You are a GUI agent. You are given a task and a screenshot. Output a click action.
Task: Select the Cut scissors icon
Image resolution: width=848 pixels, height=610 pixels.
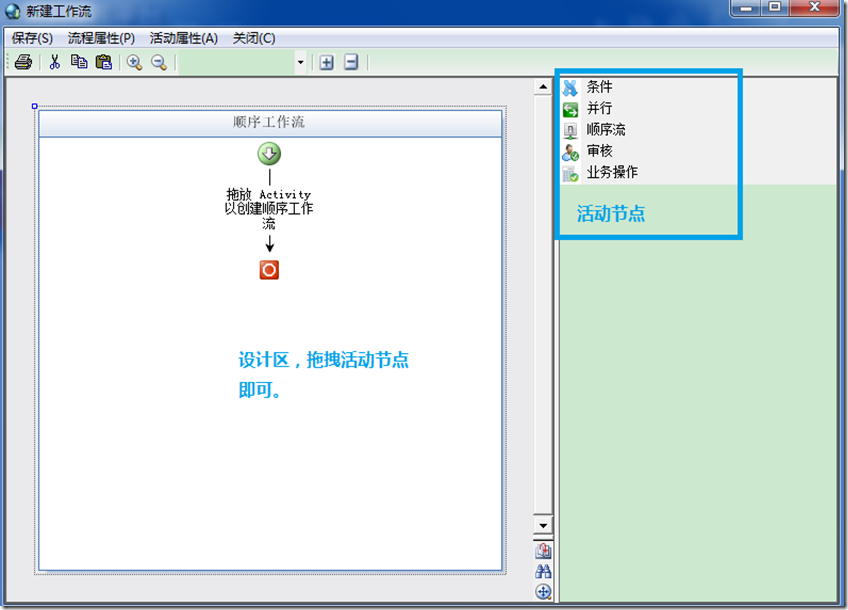pos(54,62)
